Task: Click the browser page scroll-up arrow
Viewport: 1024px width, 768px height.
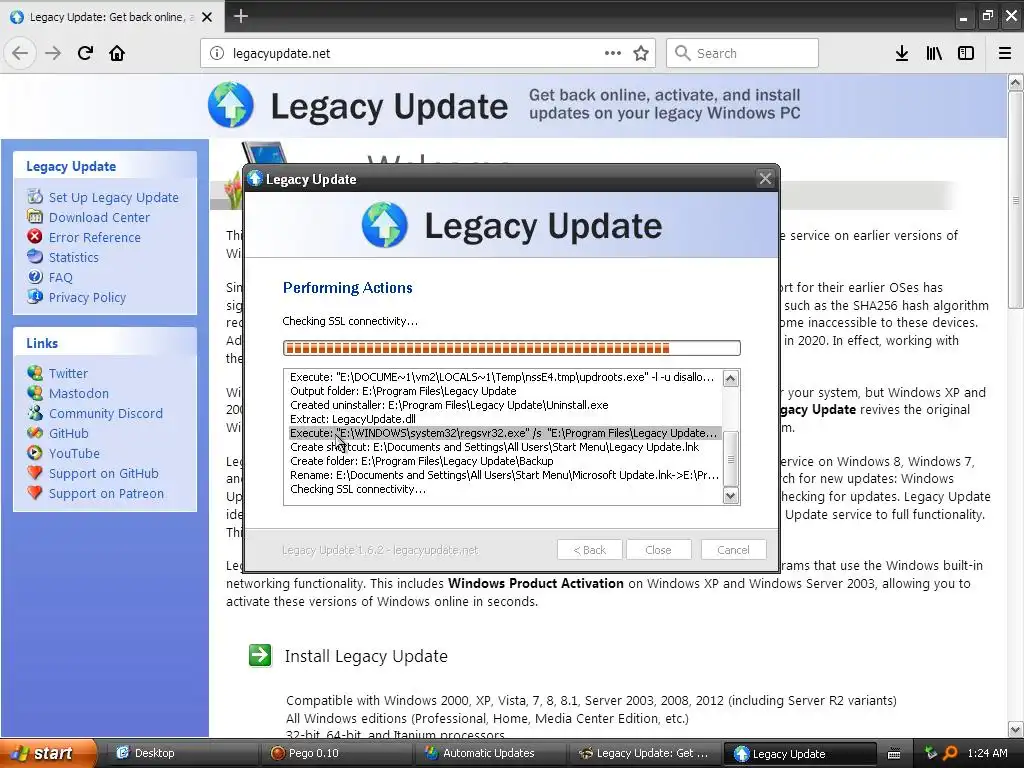Action: point(1015,82)
